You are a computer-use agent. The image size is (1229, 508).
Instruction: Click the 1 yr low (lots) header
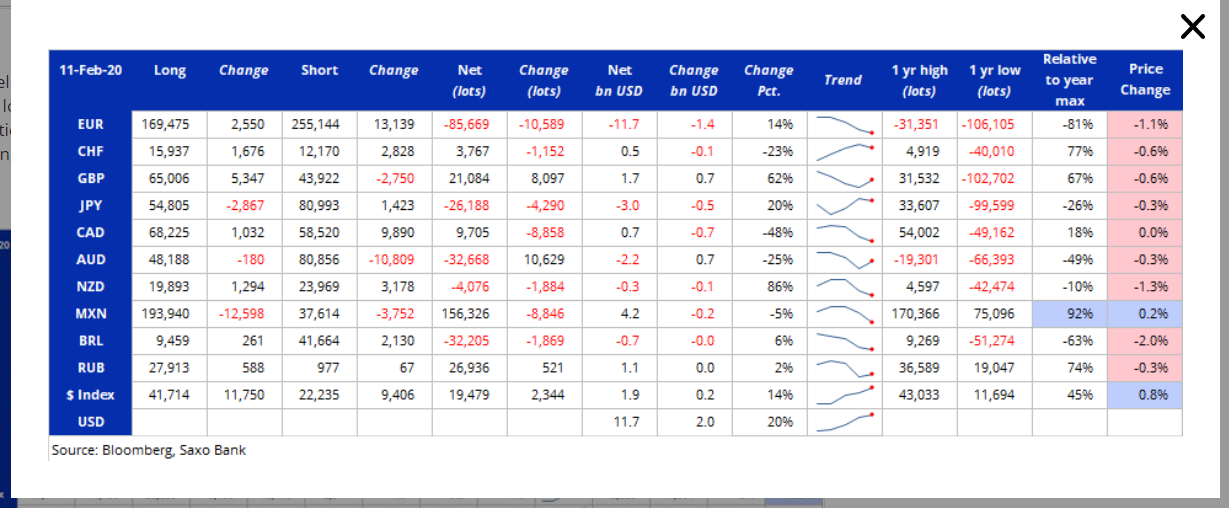click(995, 81)
